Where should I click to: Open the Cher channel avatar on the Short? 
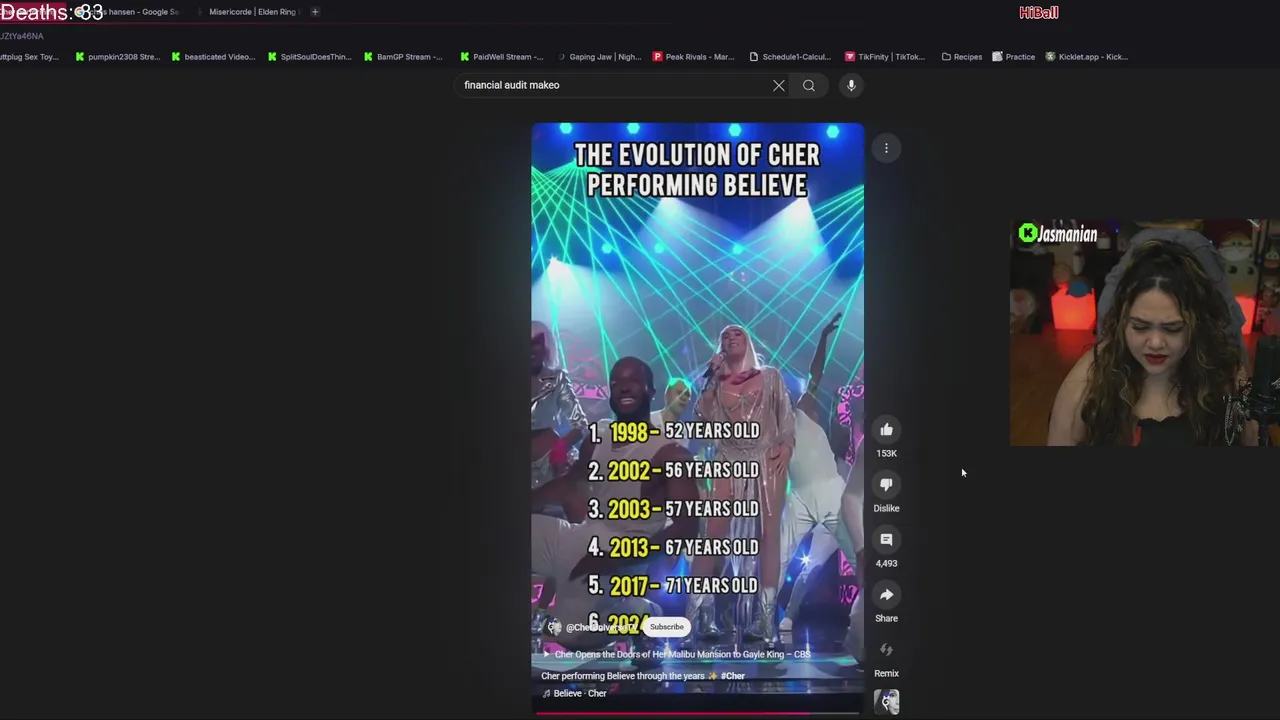click(554, 627)
